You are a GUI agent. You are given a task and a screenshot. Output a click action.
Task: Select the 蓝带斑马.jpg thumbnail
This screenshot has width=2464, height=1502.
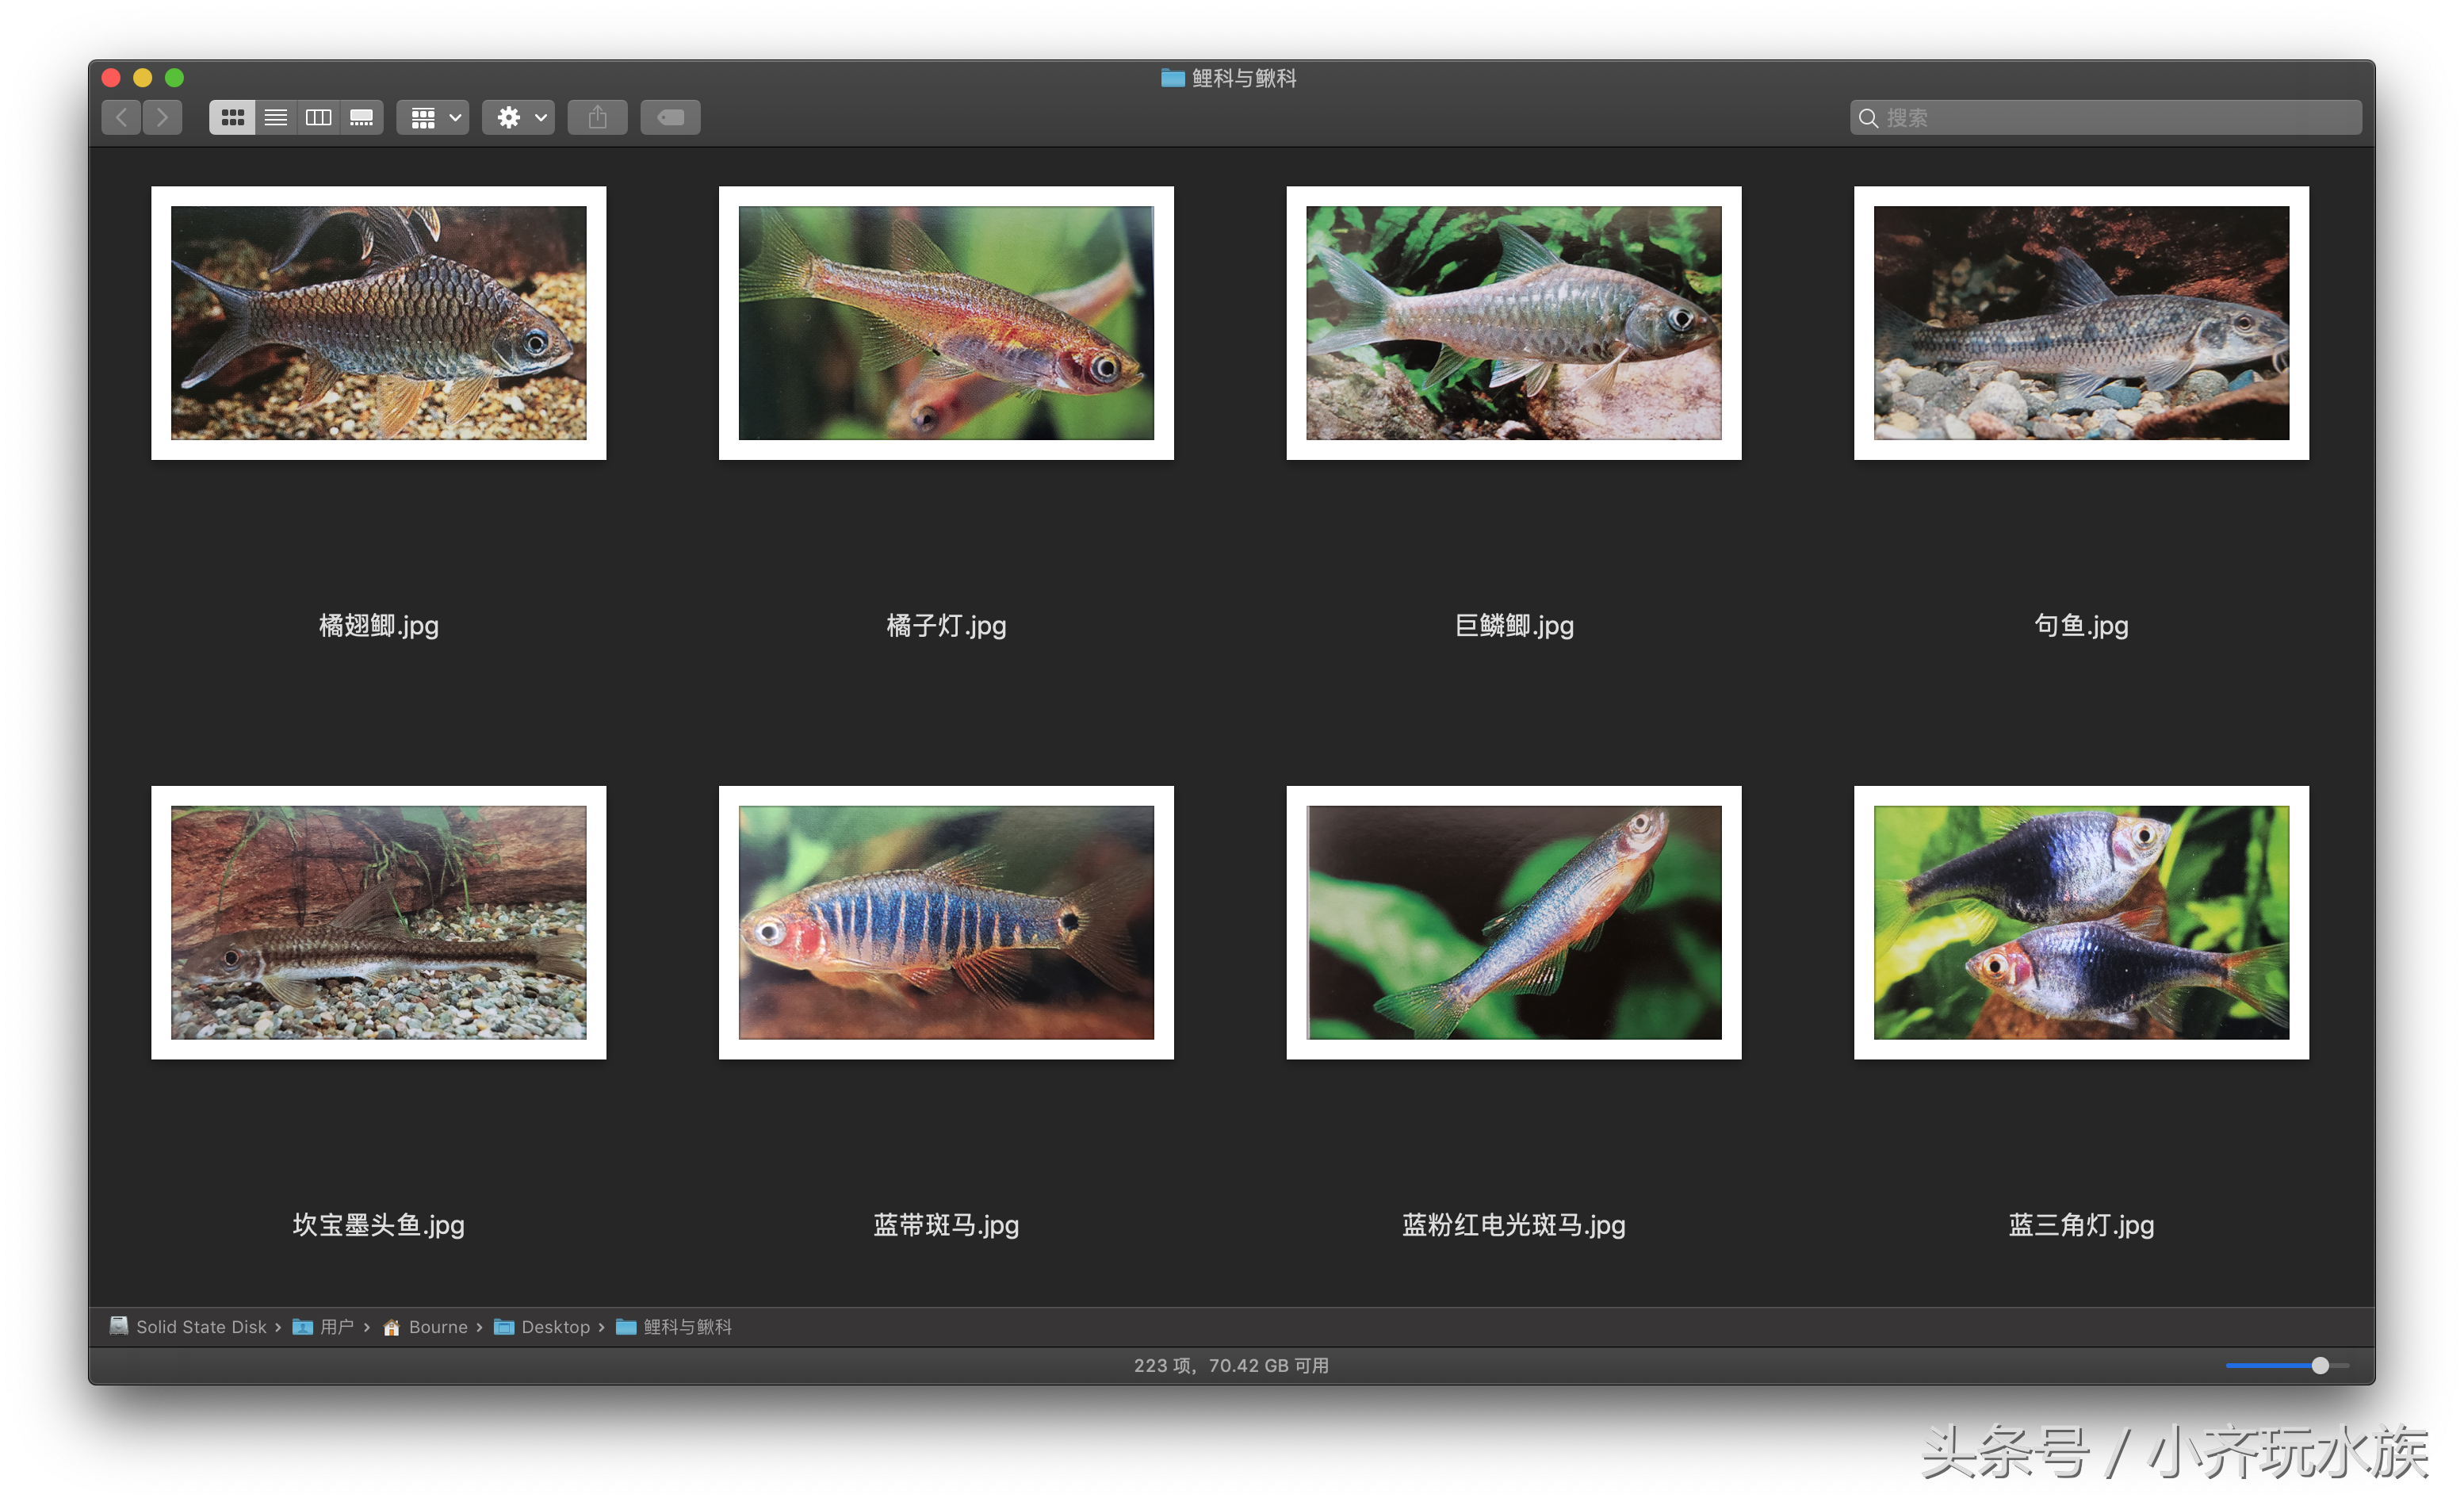pyautogui.click(x=946, y=922)
